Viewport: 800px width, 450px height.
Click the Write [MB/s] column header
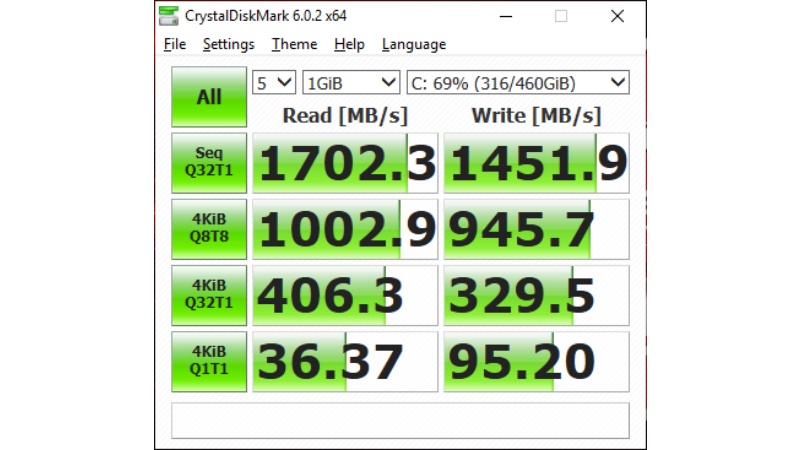coord(536,116)
